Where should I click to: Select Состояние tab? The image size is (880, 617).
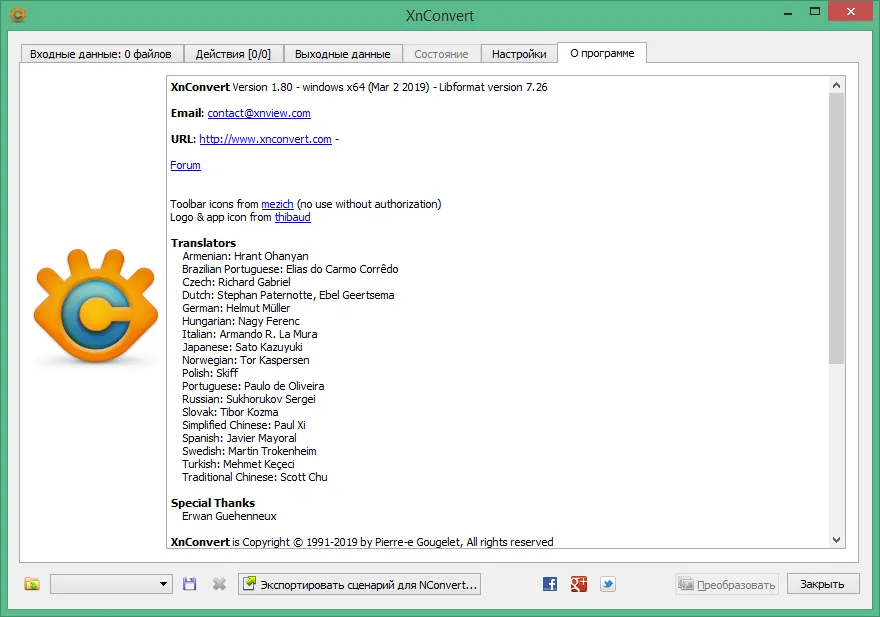click(x=441, y=54)
